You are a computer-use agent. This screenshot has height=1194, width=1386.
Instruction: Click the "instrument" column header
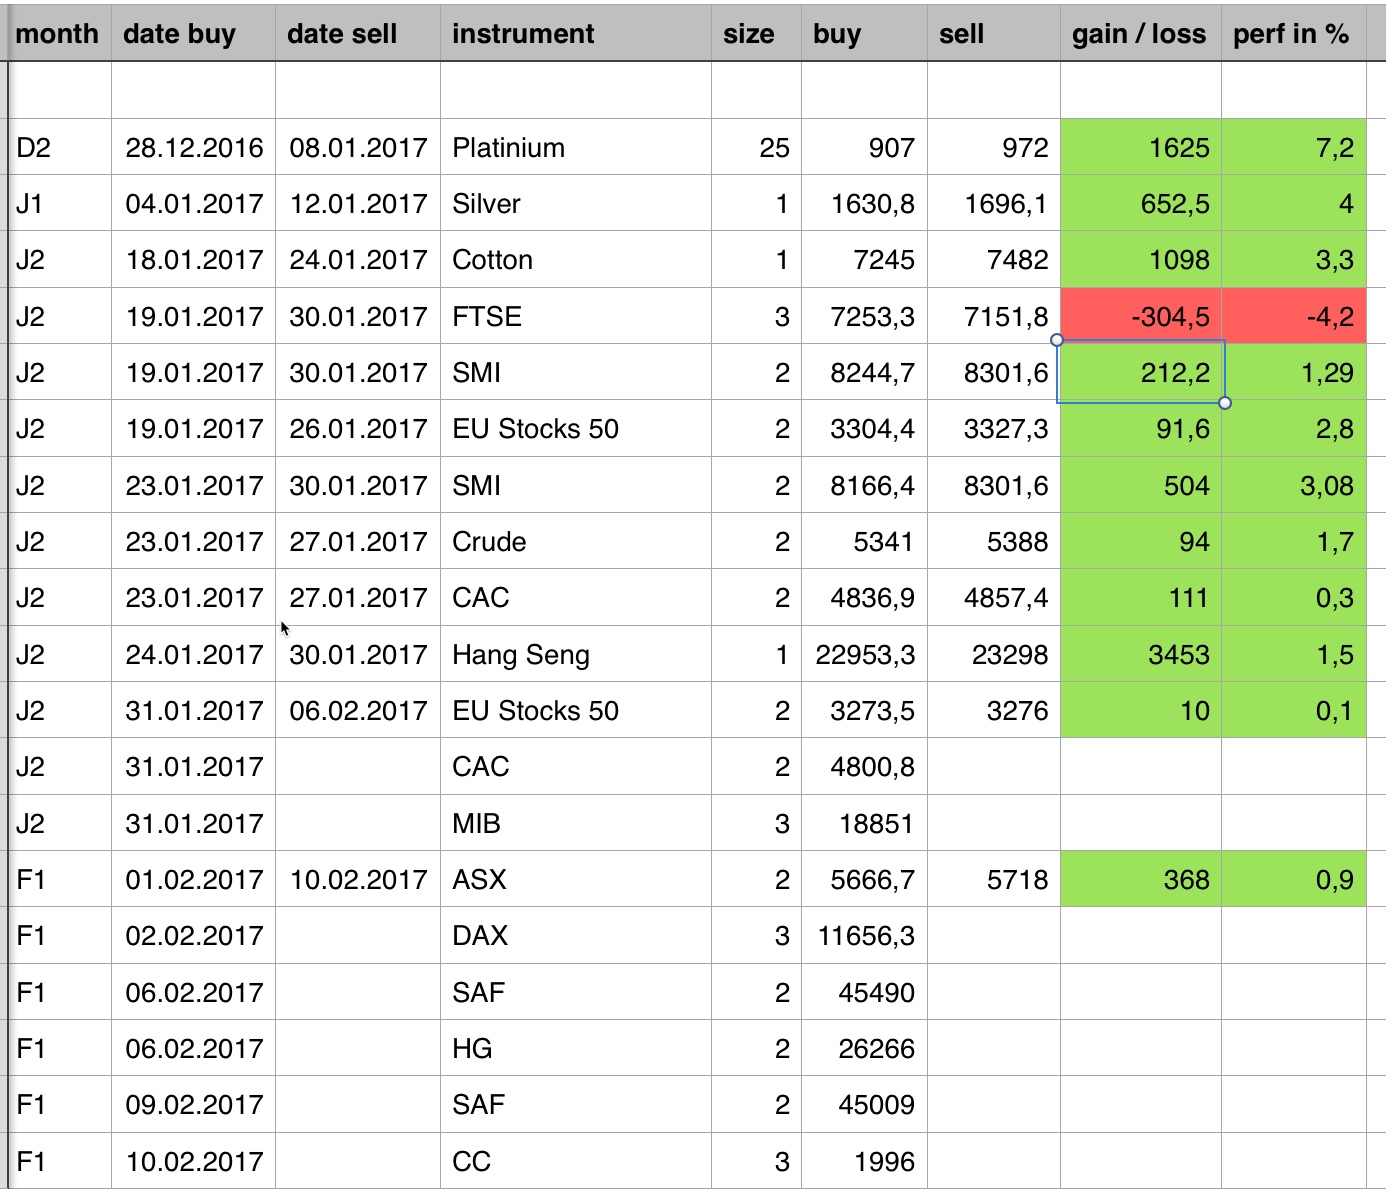click(523, 34)
